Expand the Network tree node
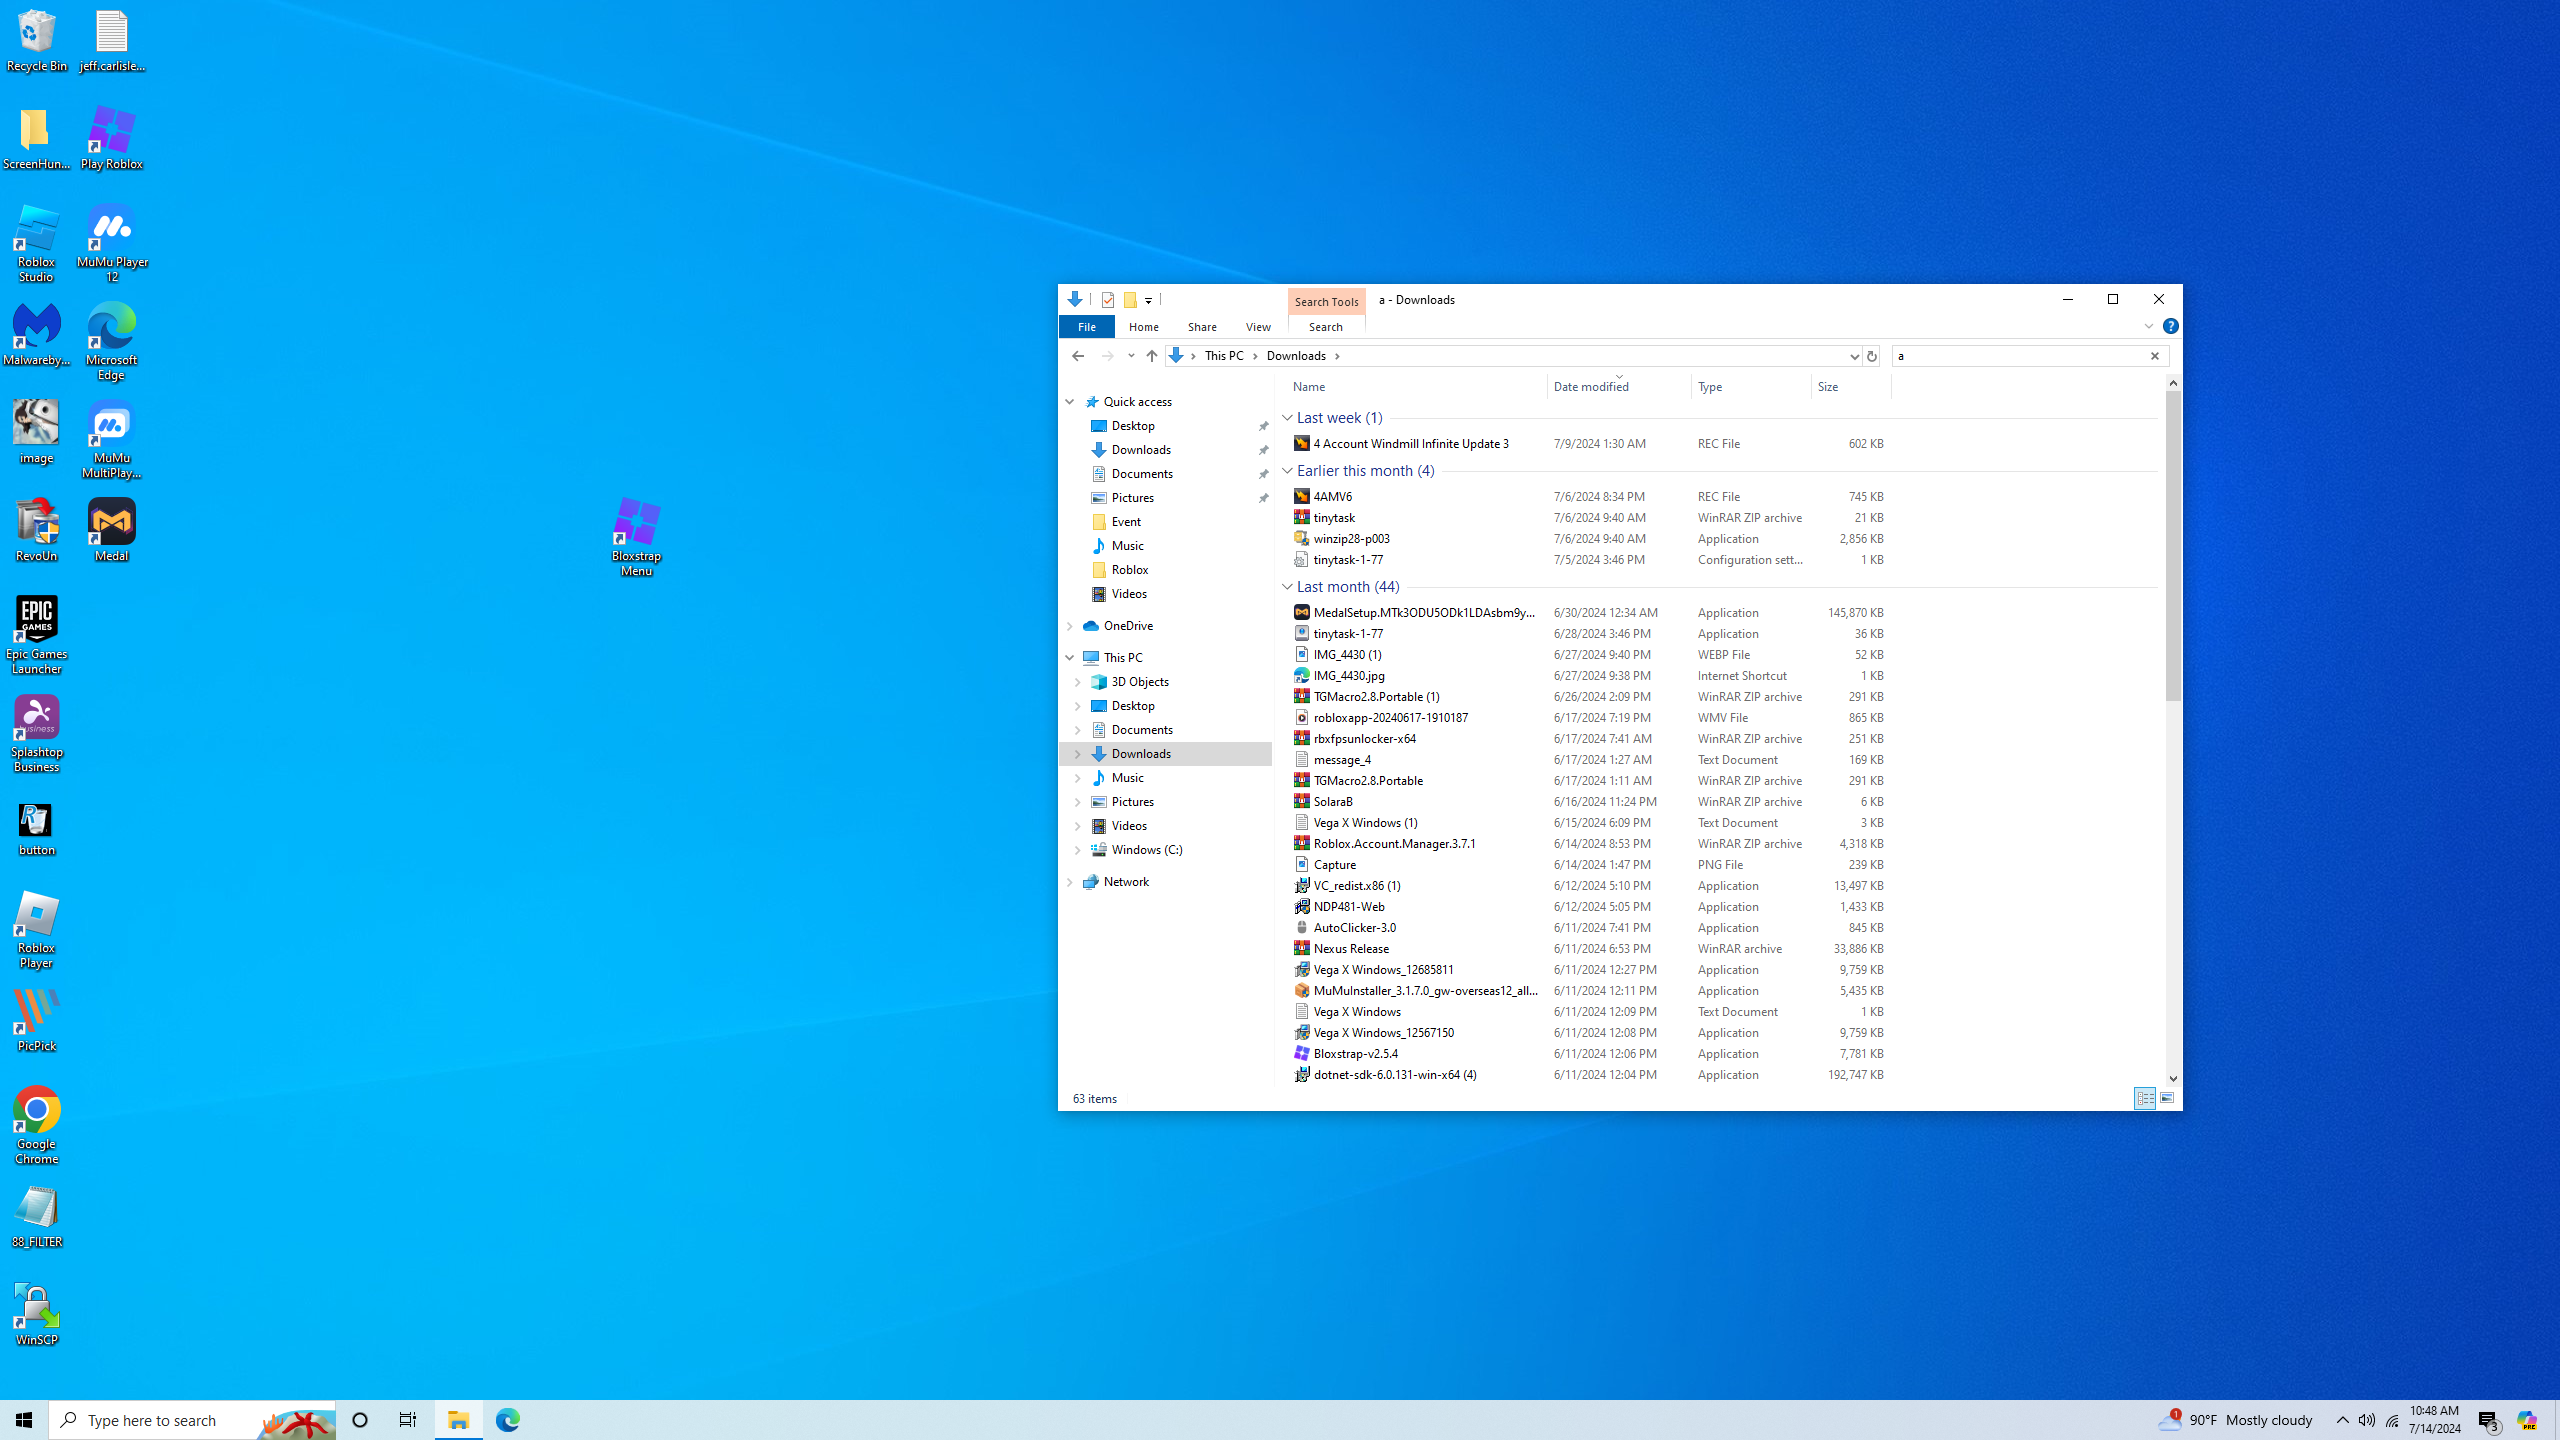This screenshot has height=1440, width=2560. pyautogui.click(x=1069, y=882)
